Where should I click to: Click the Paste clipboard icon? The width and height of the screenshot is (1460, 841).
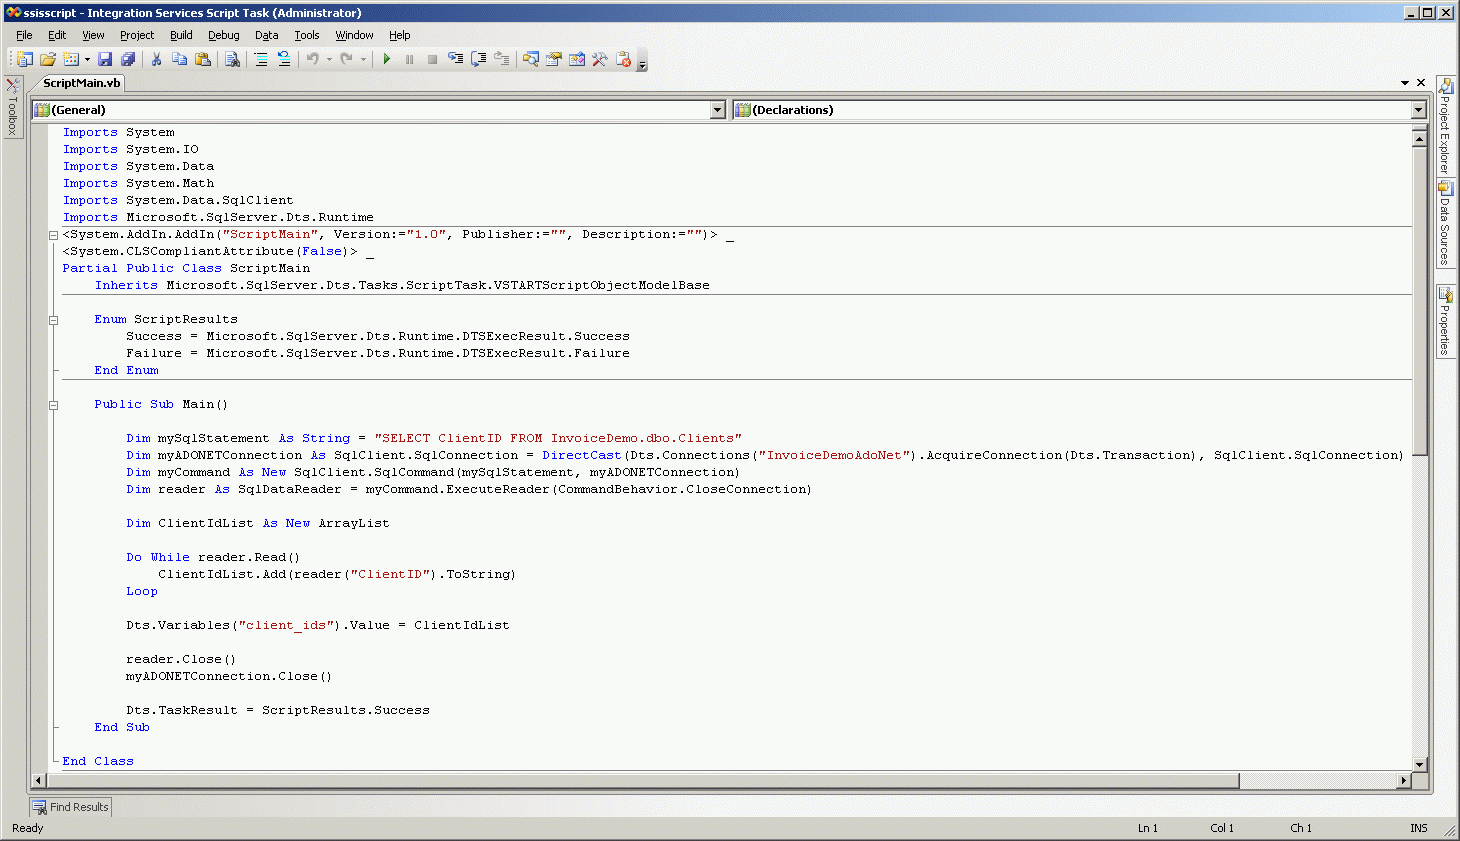(x=203, y=60)
